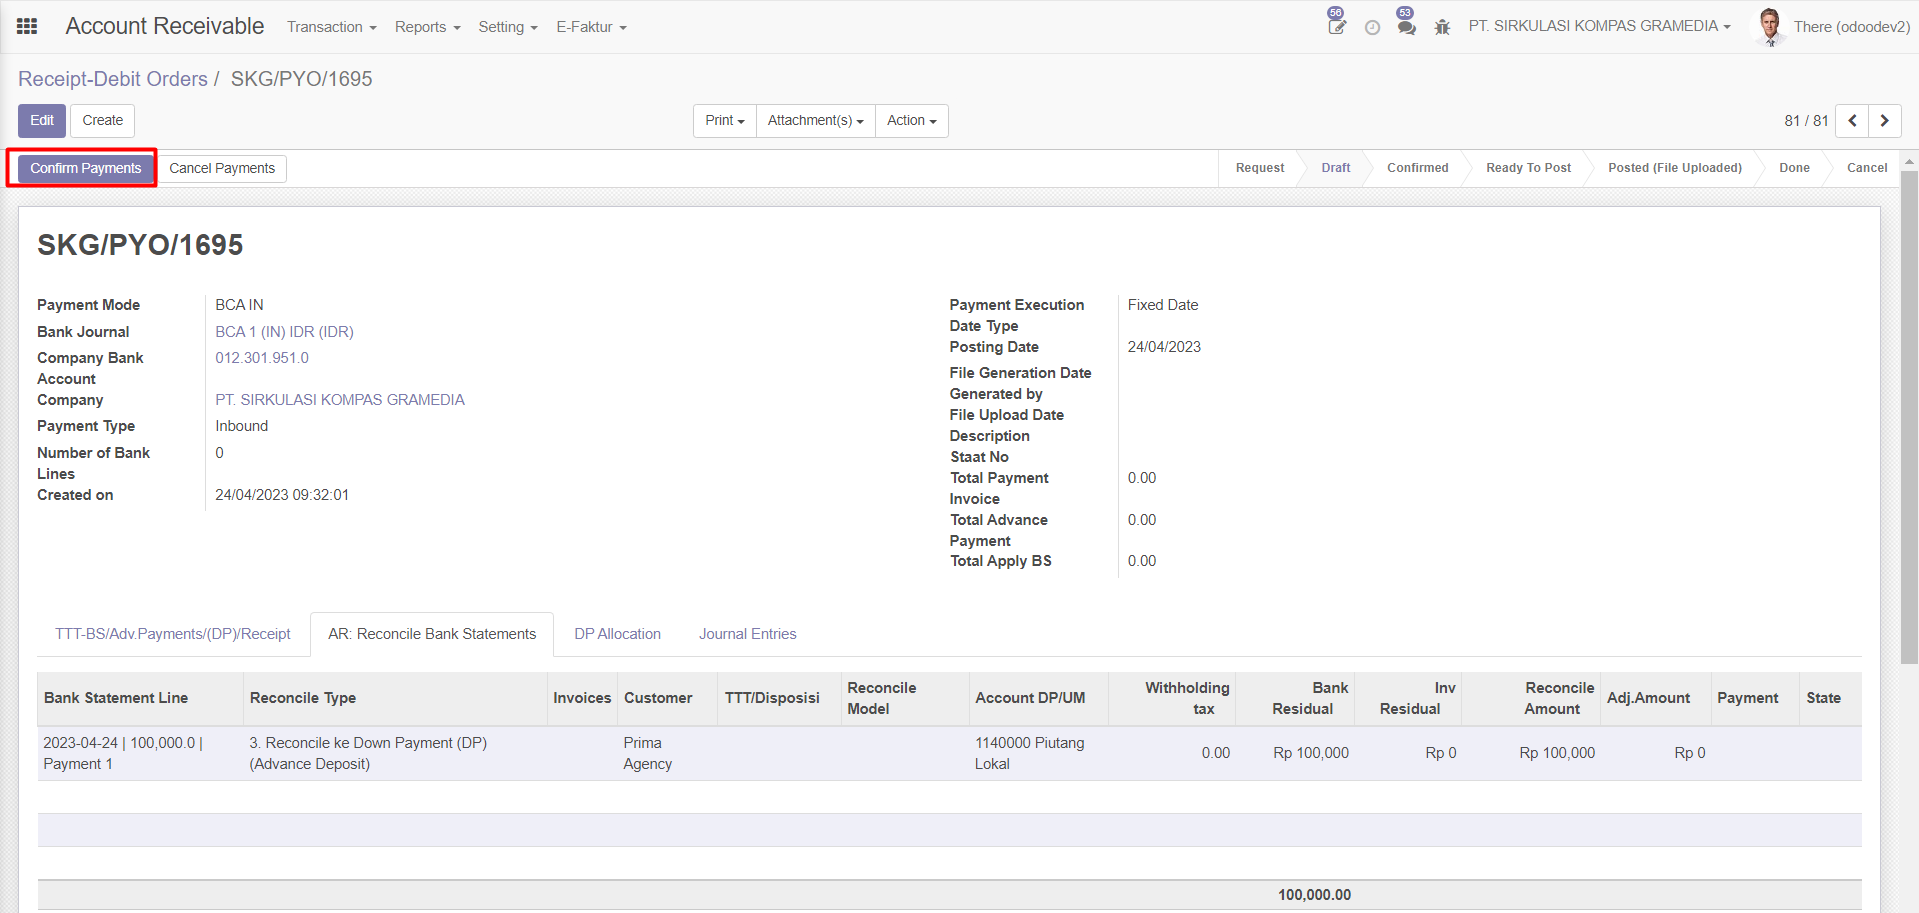Open the Setting menu

point(508,27)
